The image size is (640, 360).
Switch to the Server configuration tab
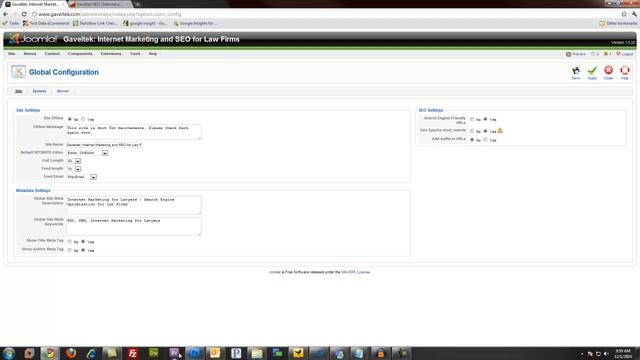pyautogui.click(x=63, y=91)
